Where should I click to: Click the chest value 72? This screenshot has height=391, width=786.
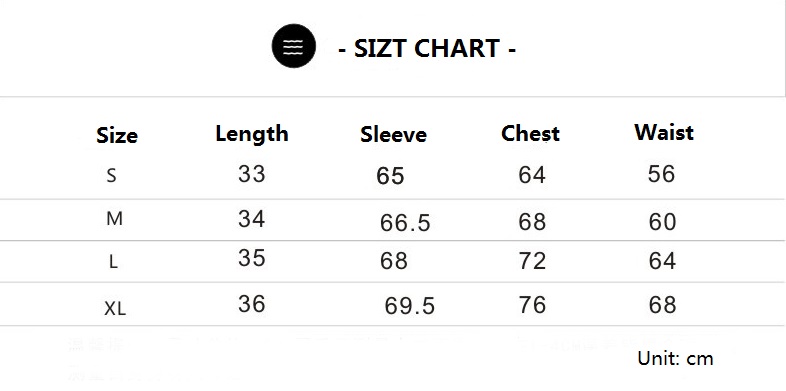[x=532, y=261]
